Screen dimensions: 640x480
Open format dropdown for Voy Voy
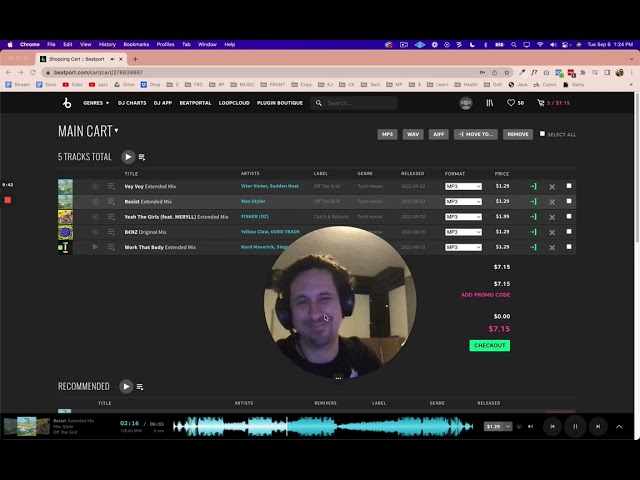(463, 186)
